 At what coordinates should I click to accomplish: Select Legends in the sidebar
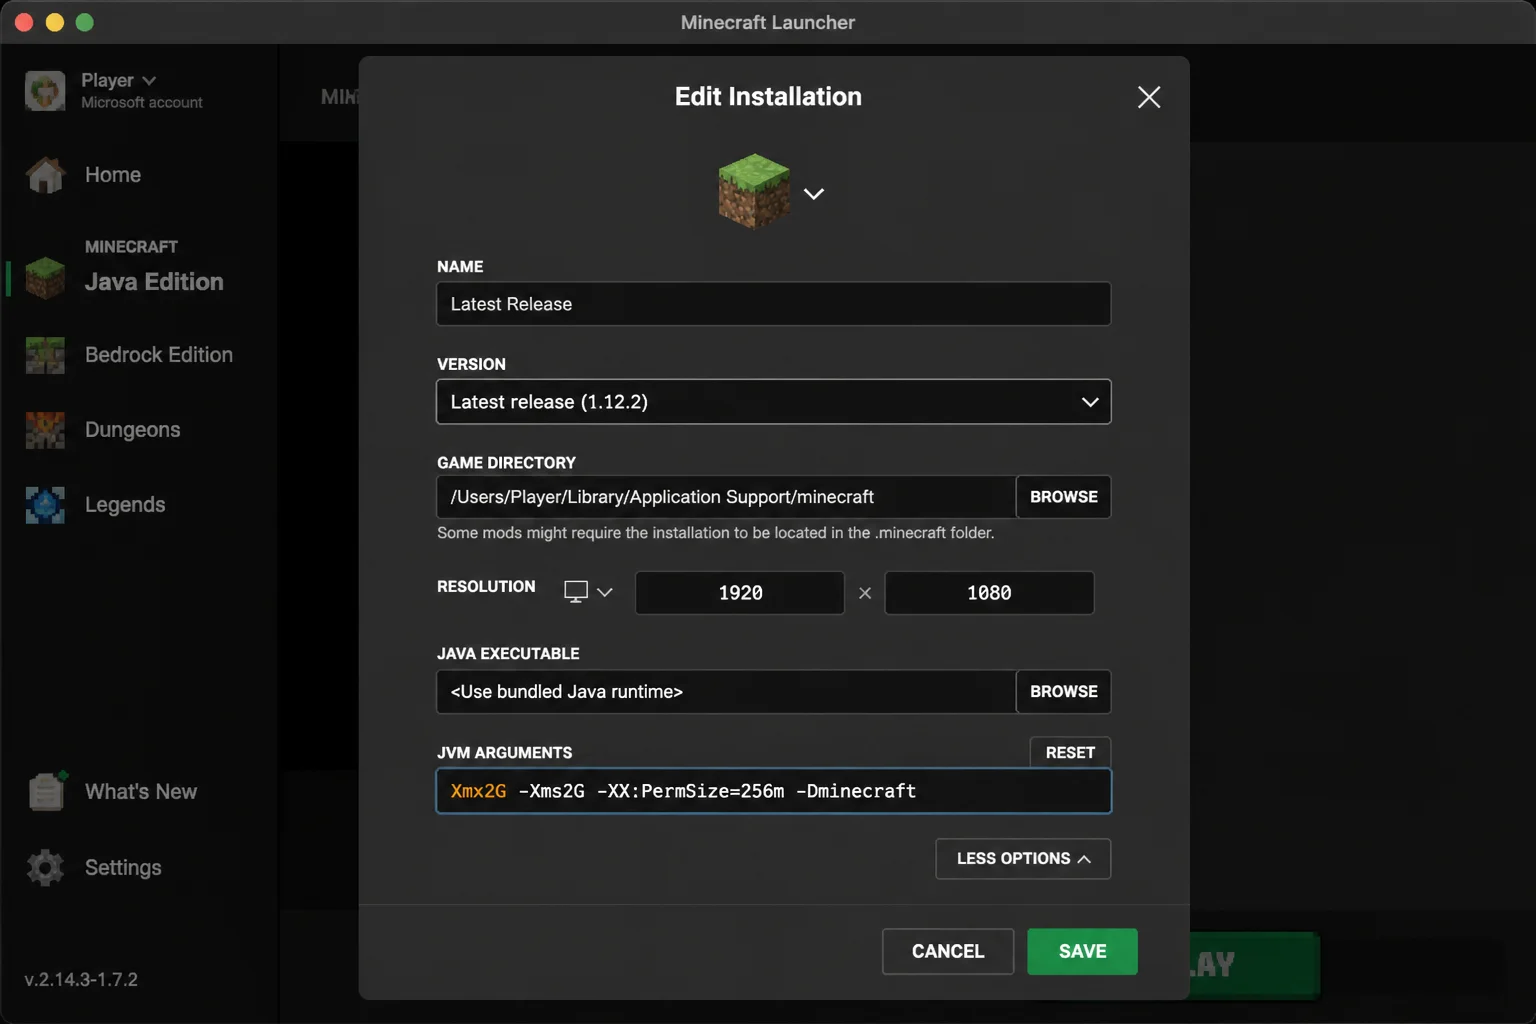tap(125, 505)
